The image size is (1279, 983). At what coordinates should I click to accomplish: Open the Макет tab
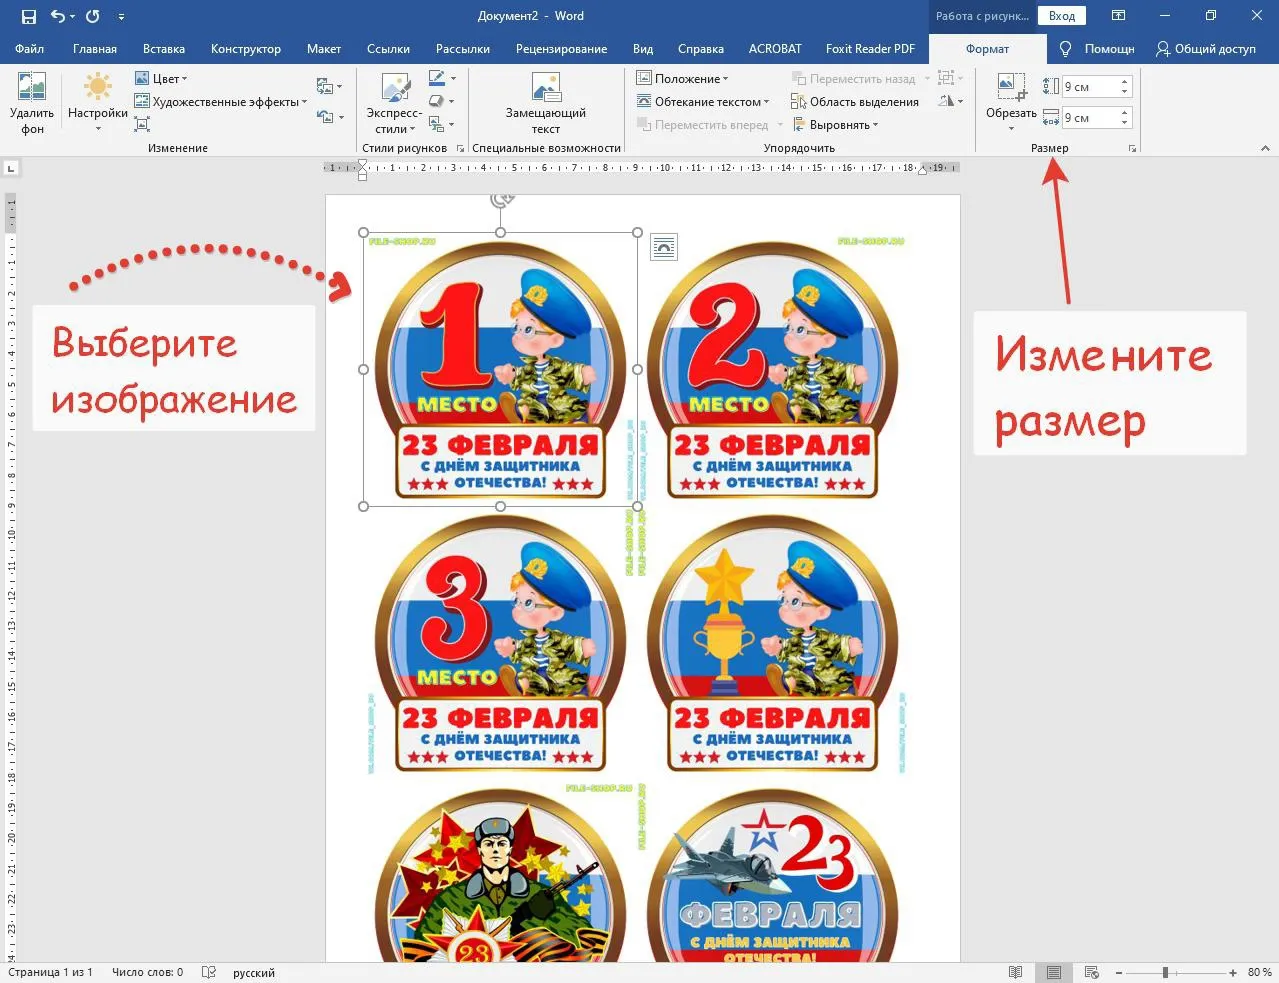324,49
